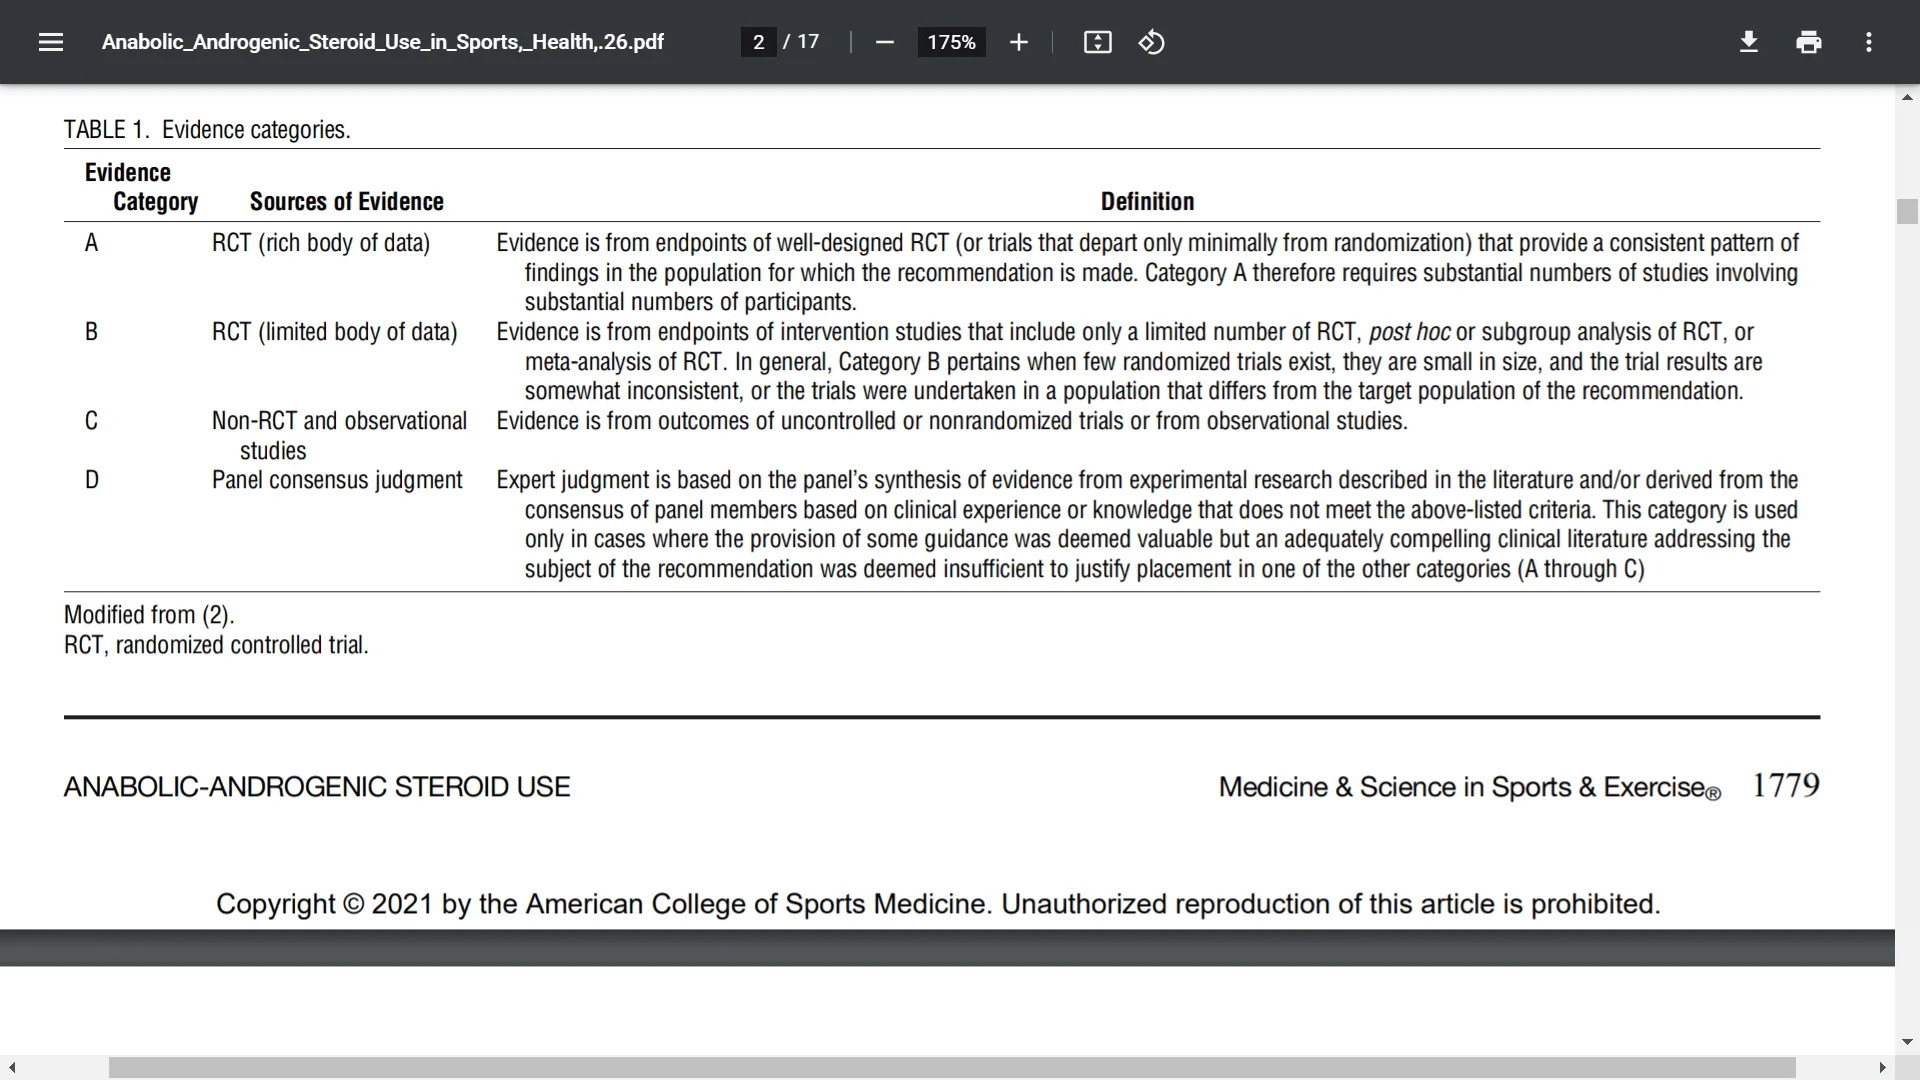Click 'RCT, randomized controlled trial.' footnote
Image resolution: width=1920 pixels, height=1080 pixels.
point(216,645)
